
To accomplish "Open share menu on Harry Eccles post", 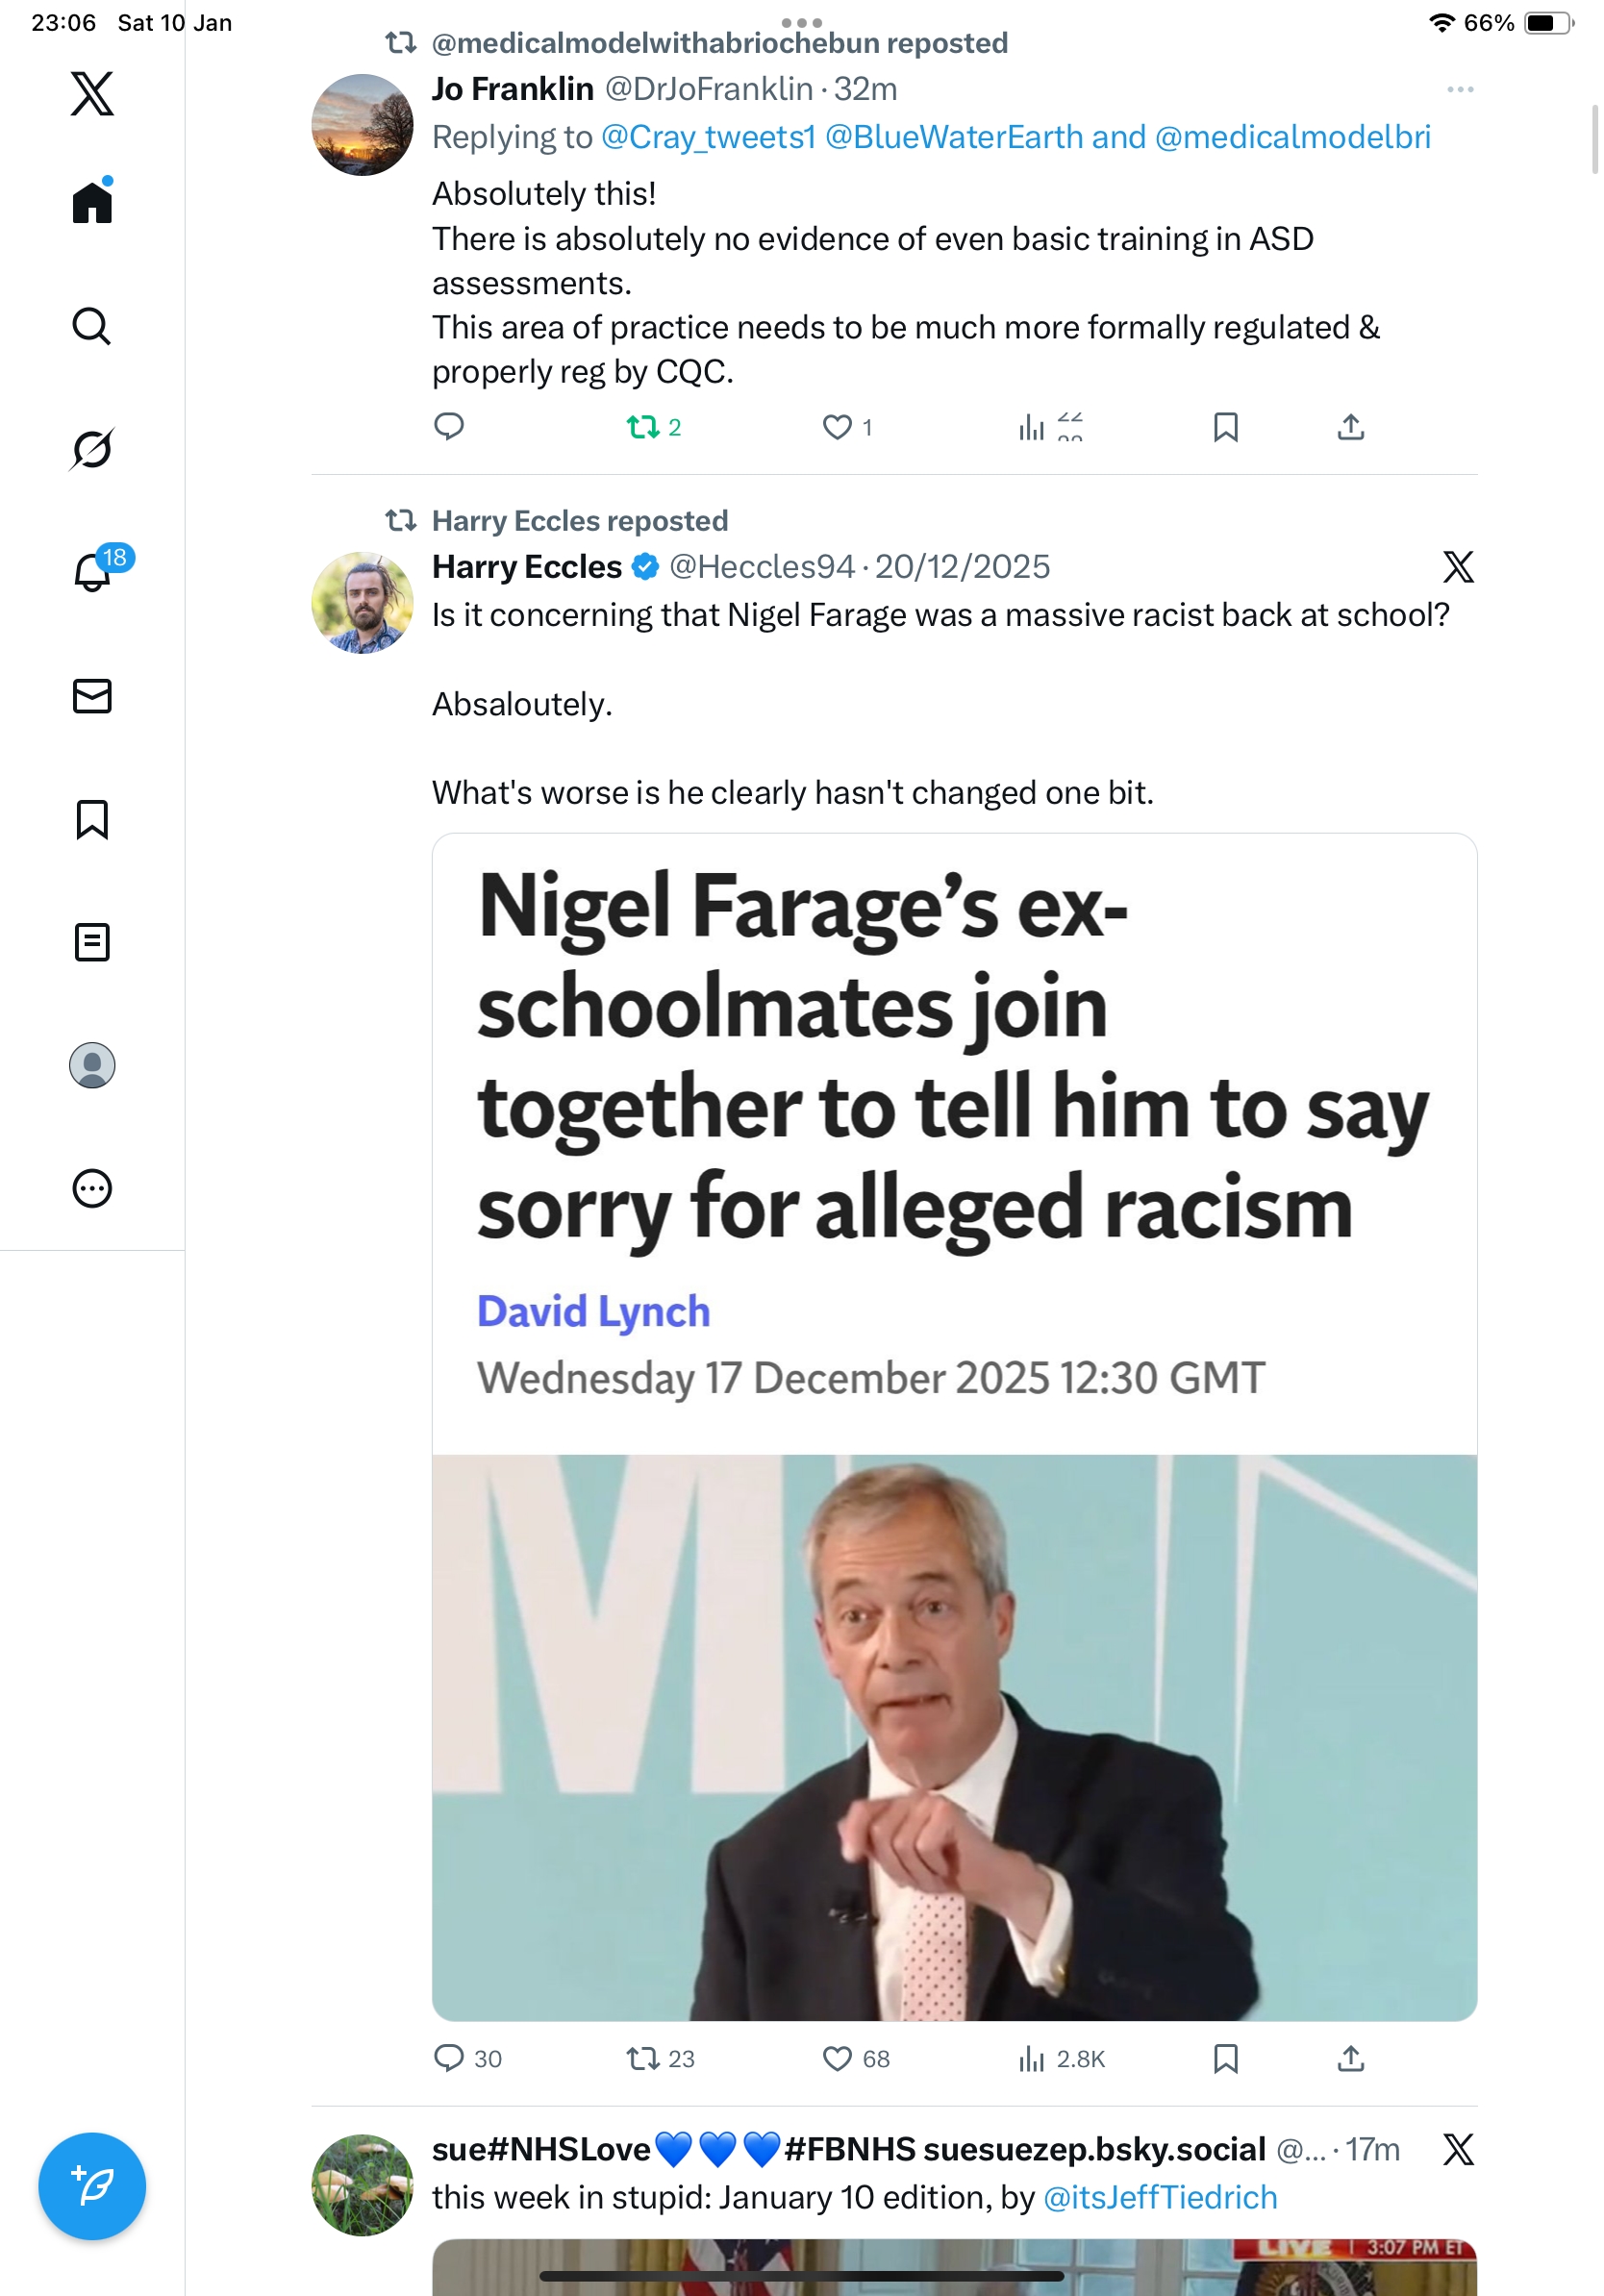I will (x=1350, y=2059).
